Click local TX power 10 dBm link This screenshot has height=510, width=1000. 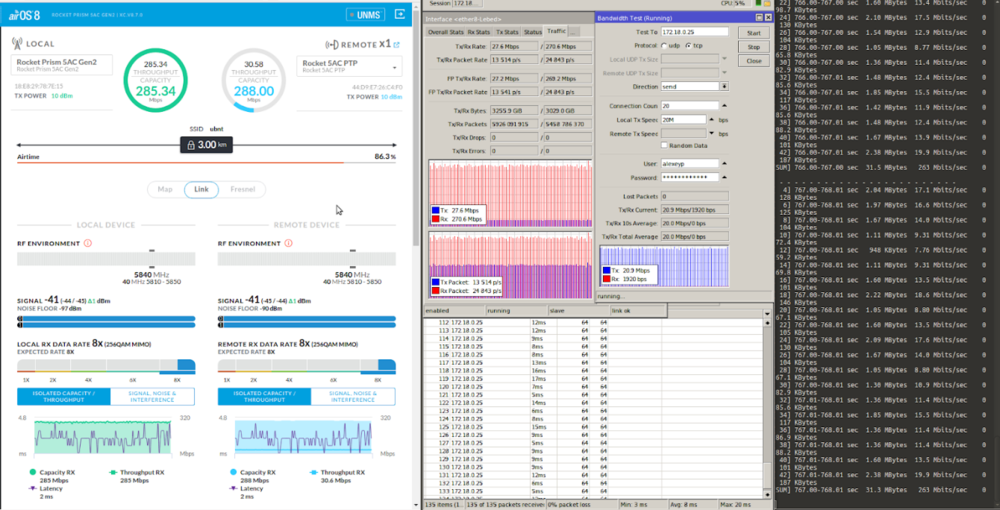[x=62, y=96]
